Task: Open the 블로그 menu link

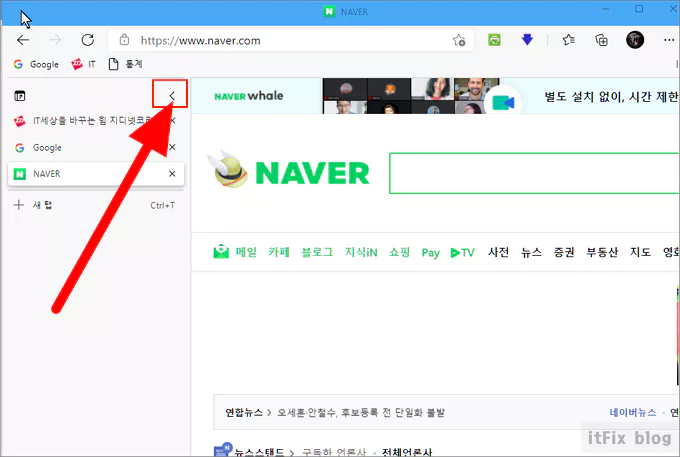Action: pyautogui.click(x=317, y=252)
